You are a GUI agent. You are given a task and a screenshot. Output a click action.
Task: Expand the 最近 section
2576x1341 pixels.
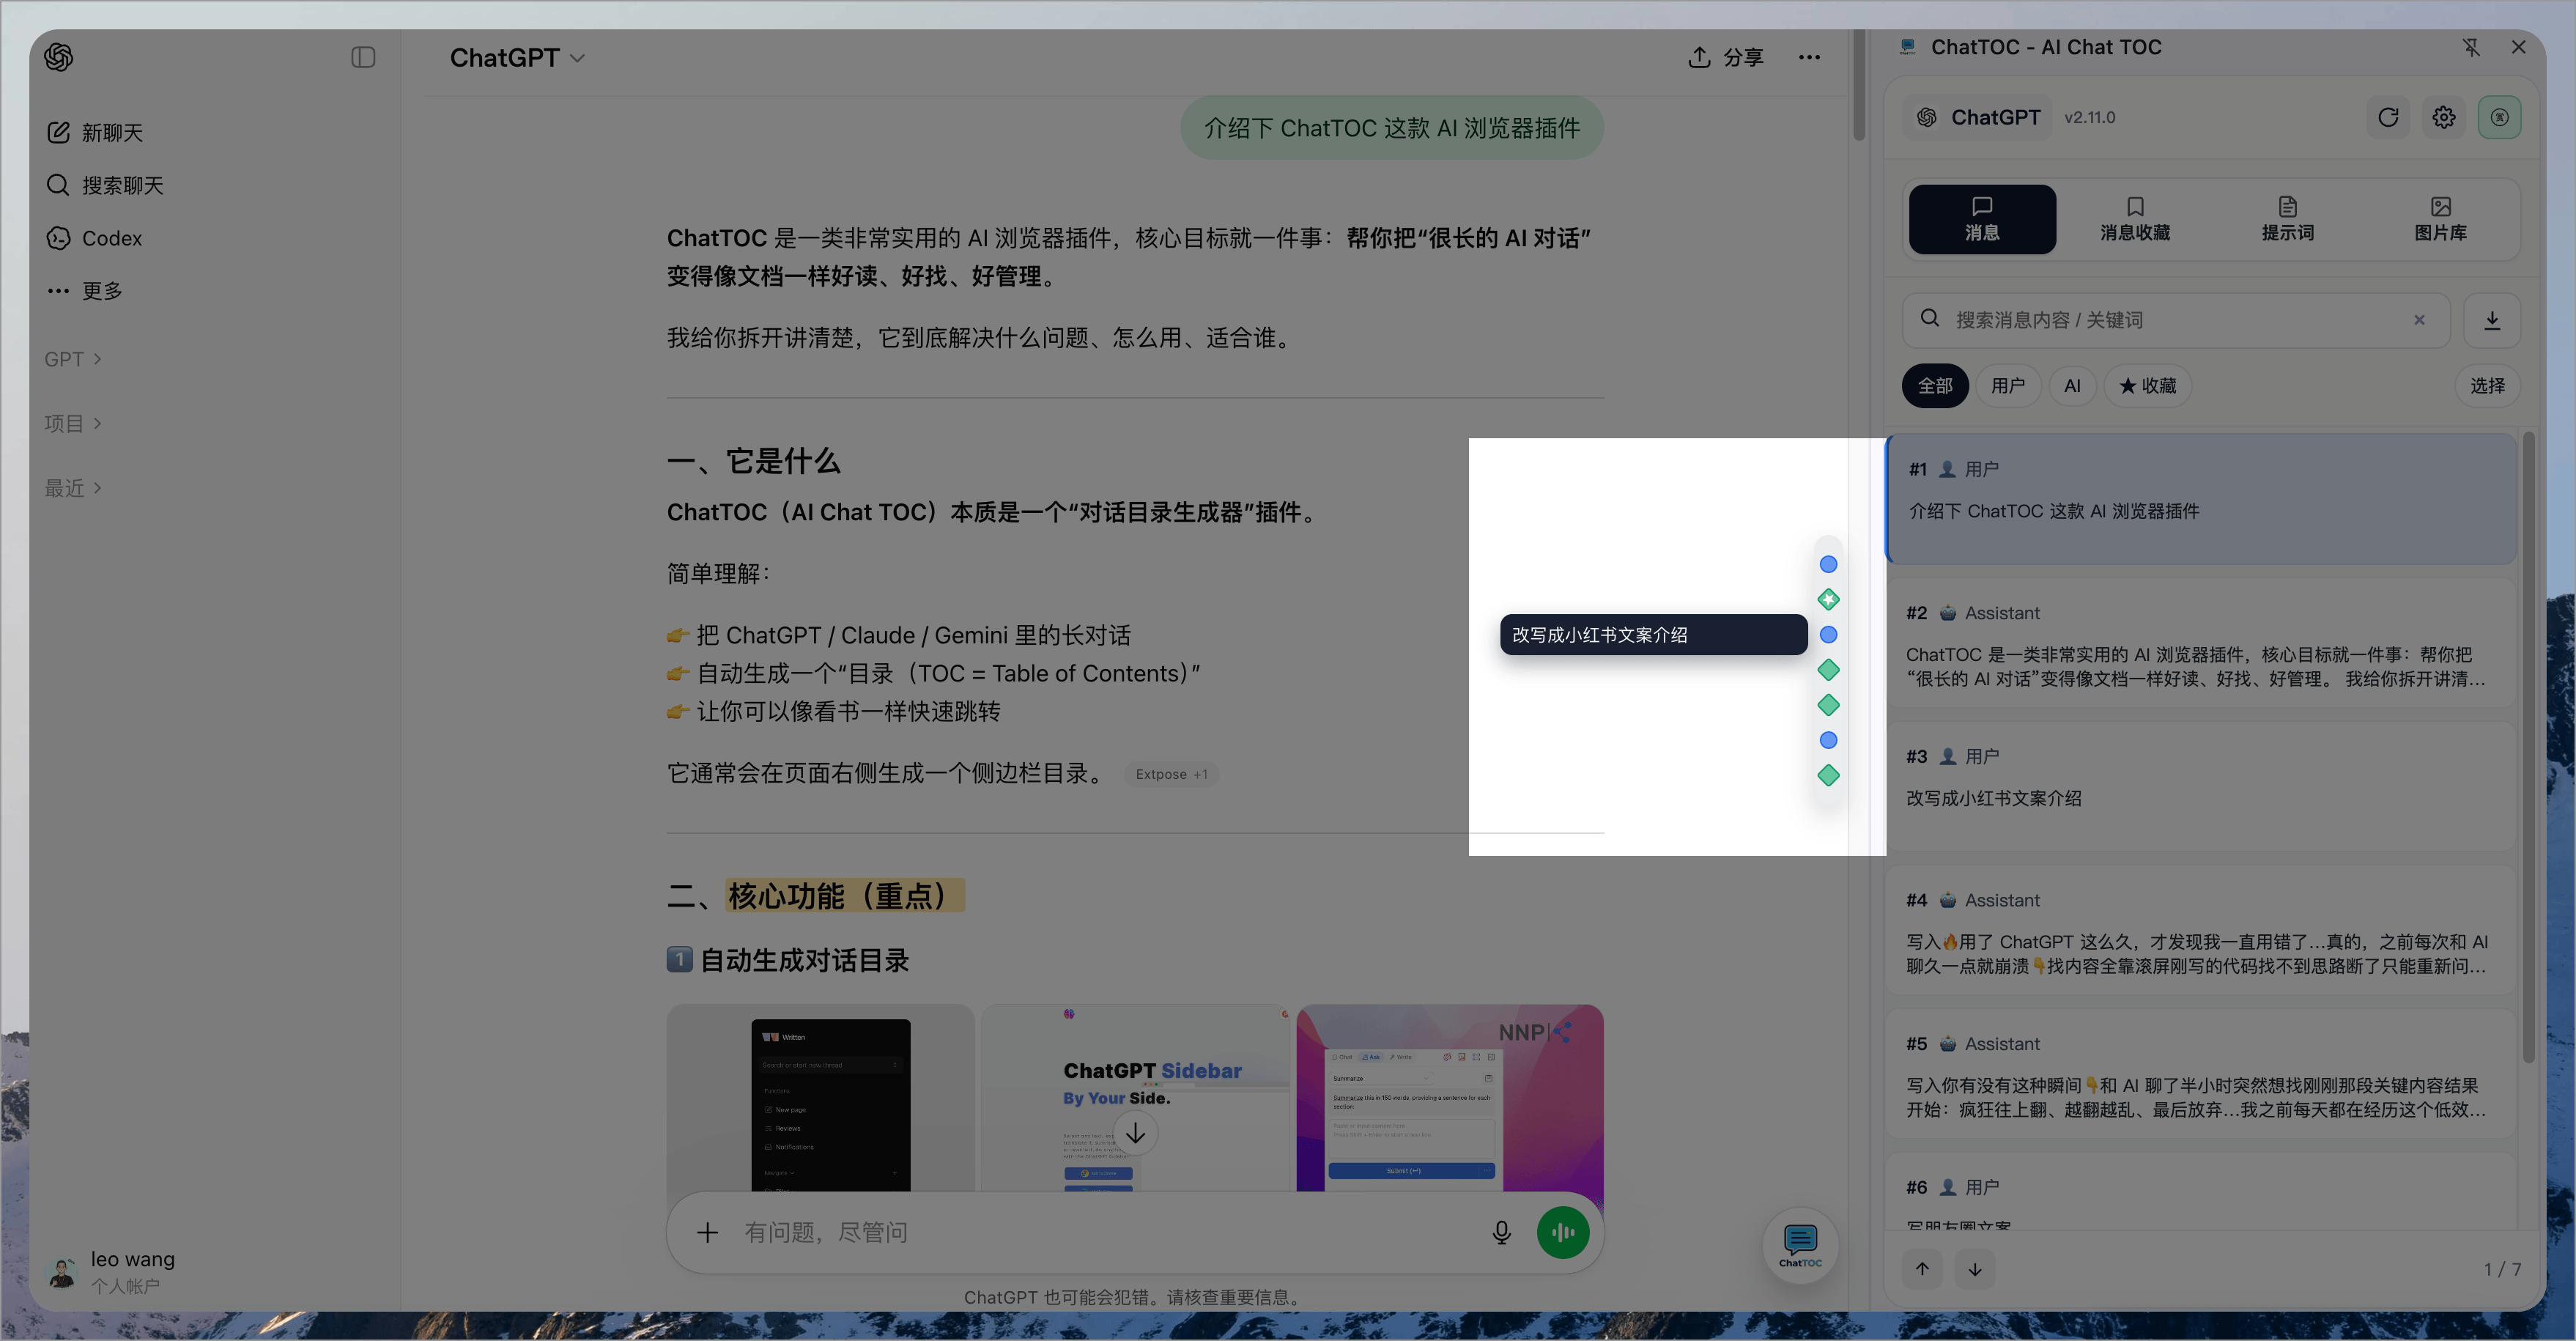click(73, 488)
